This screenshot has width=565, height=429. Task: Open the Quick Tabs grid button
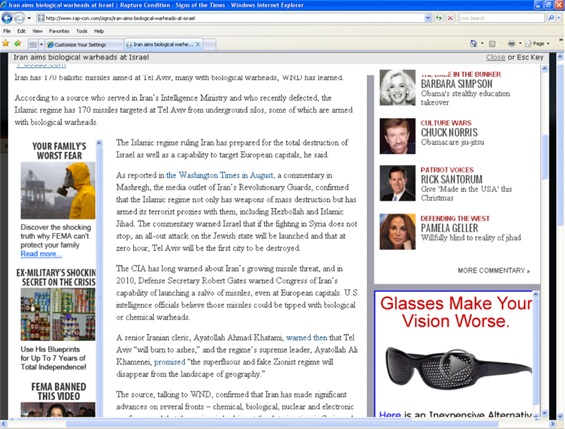coord(33,44)
